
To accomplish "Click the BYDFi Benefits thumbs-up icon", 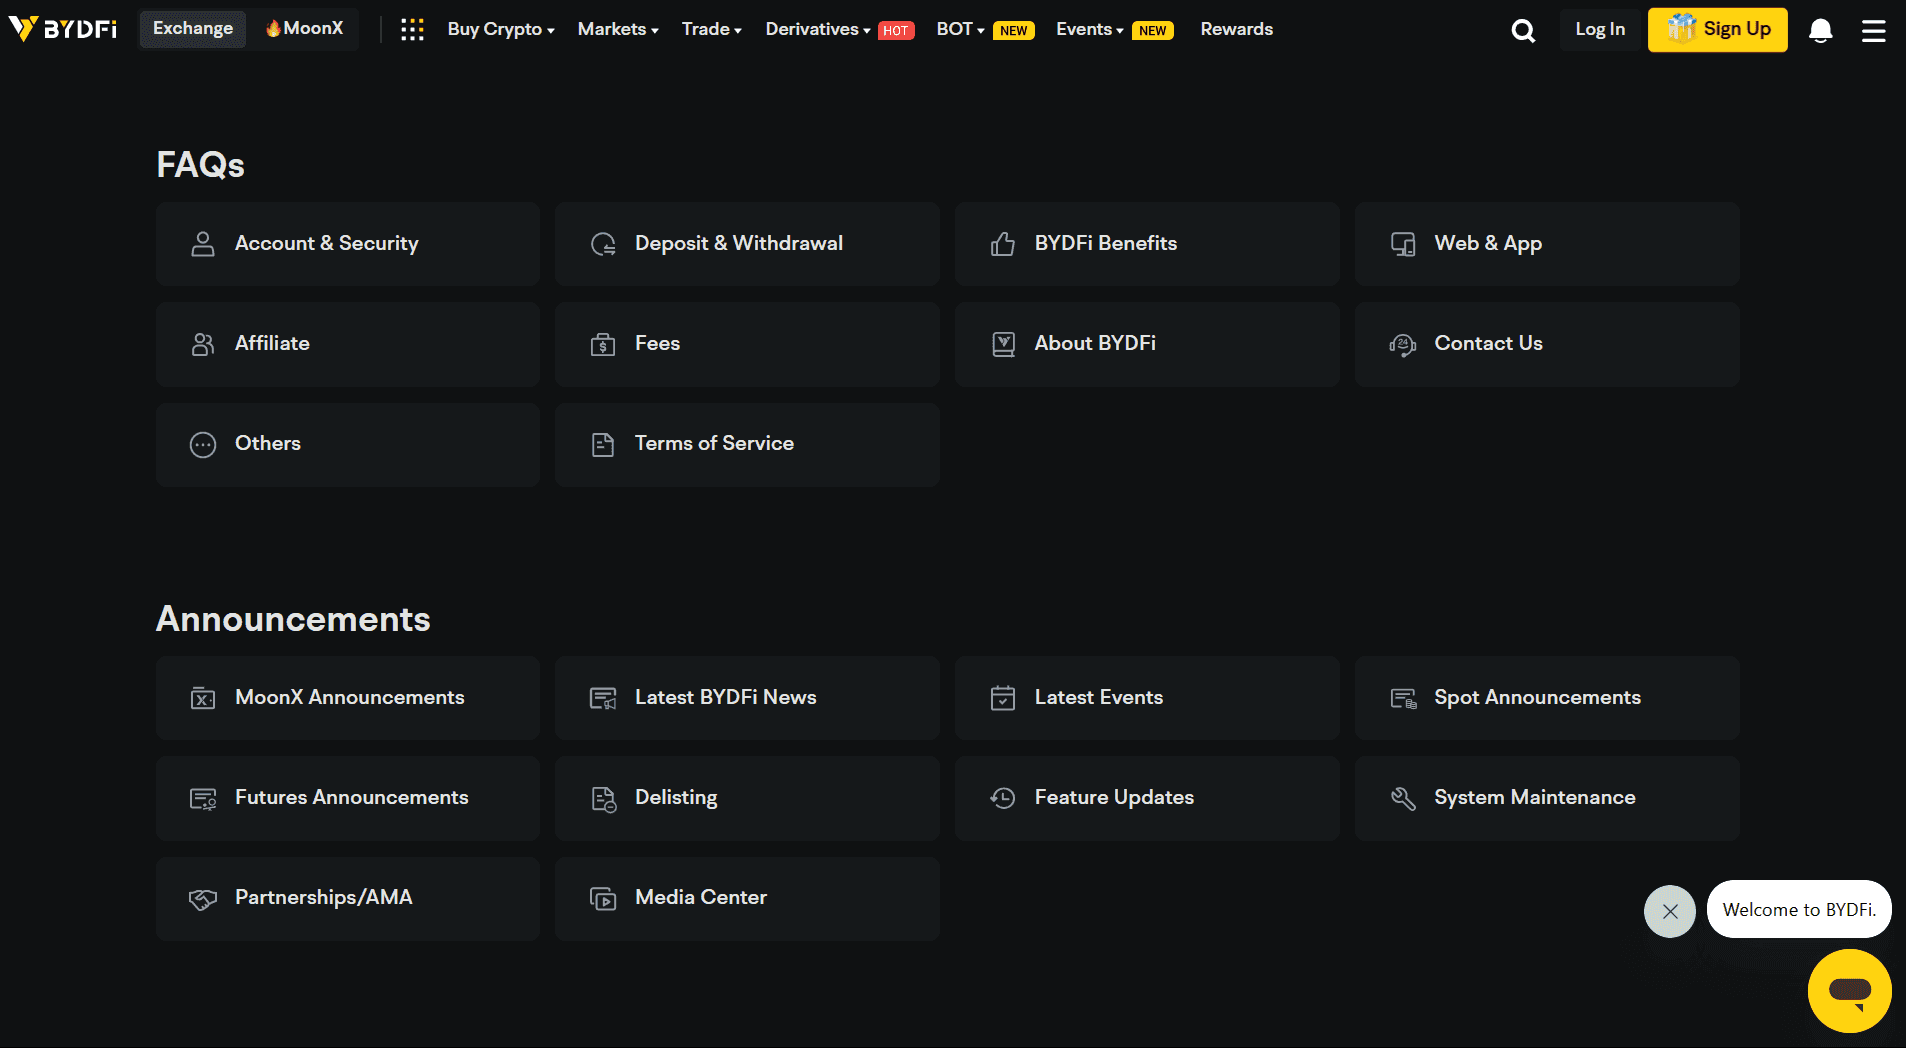I will pos(1003,244).
